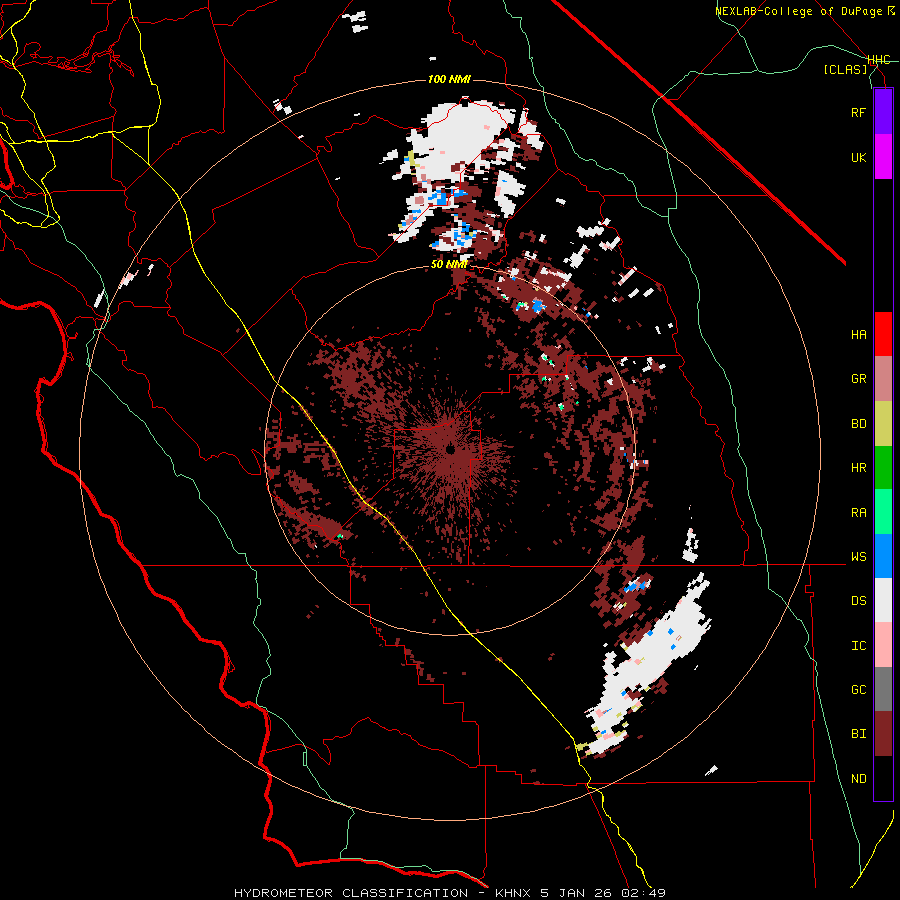Viewport: 900px width, 900px height.
Task: Click the DS white legend swatch
Action: (x=883, y=600)
